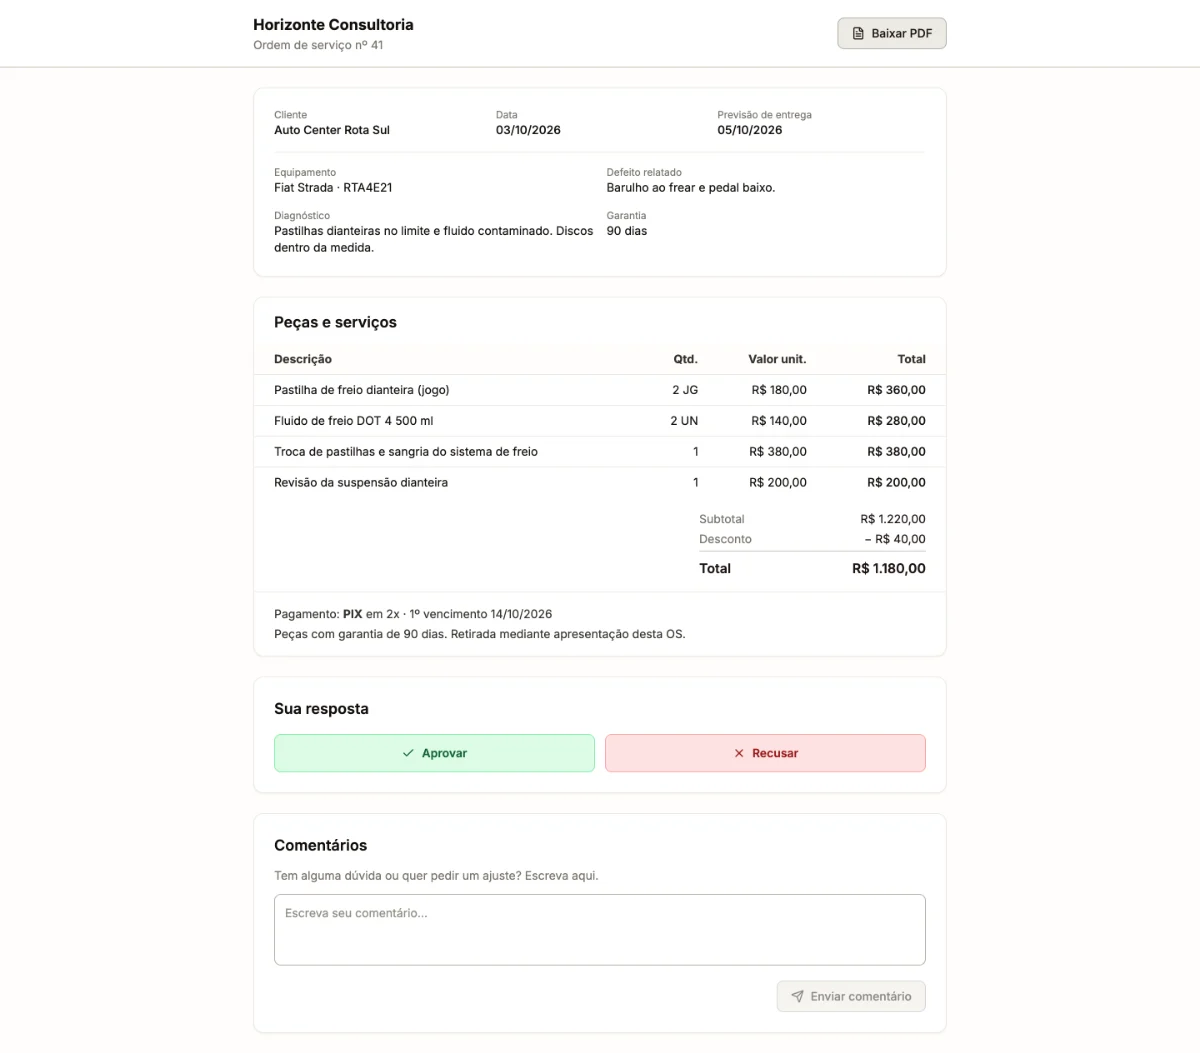Download the order with Baixar PDF button

tap(892, 33)
